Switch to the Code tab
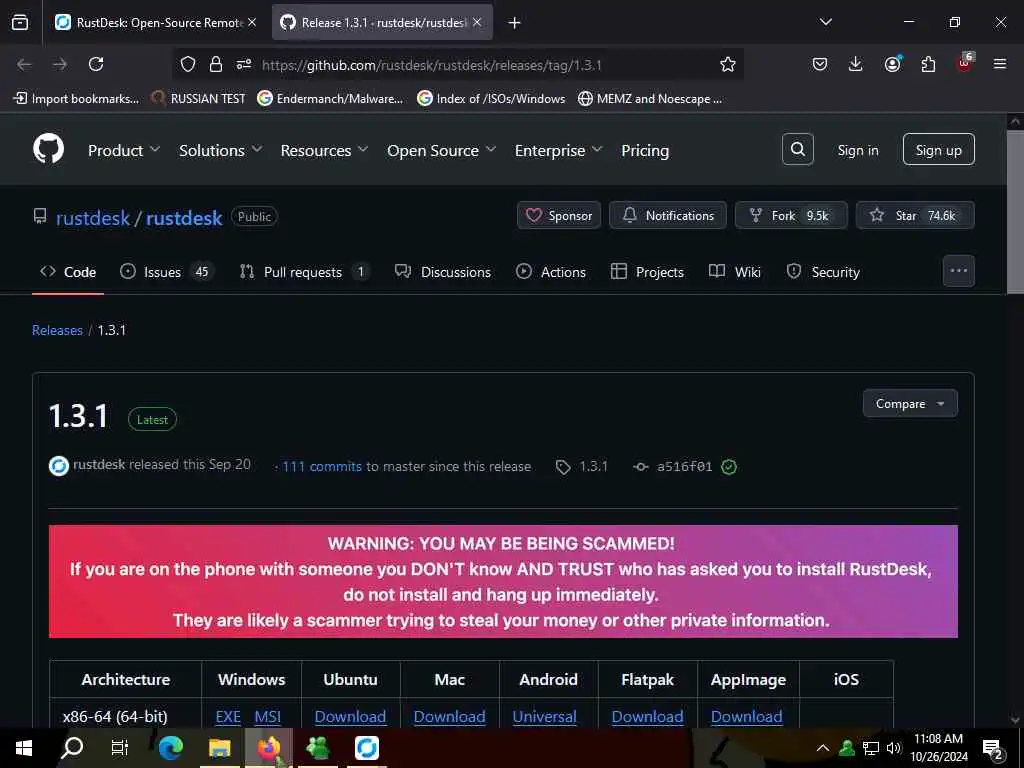The image size is (1024, 768). [x=68, y=272]
